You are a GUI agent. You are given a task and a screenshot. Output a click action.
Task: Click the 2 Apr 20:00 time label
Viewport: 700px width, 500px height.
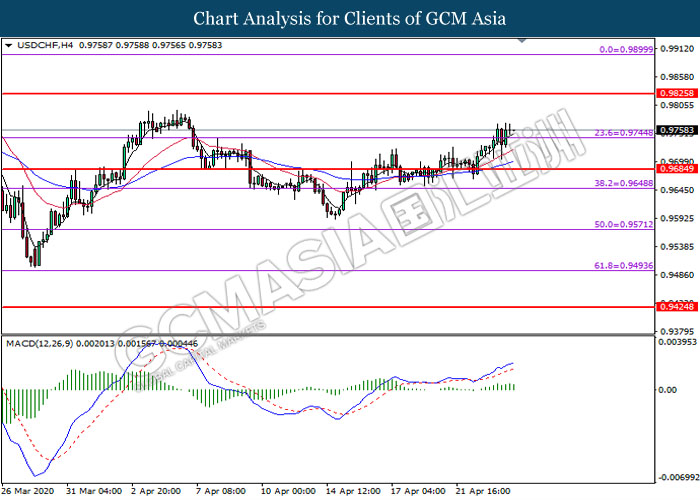pos(156,491)
